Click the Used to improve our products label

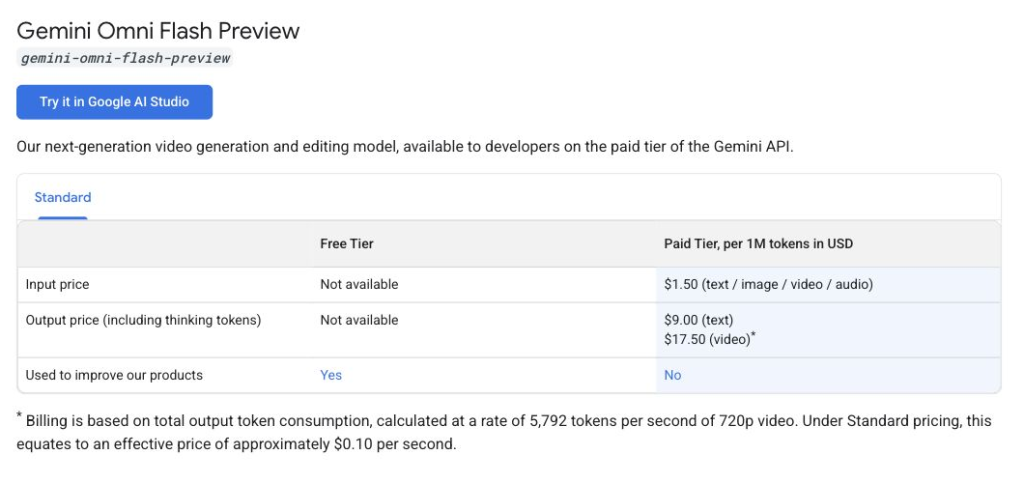pyautogui.click(x=114, y=375)
